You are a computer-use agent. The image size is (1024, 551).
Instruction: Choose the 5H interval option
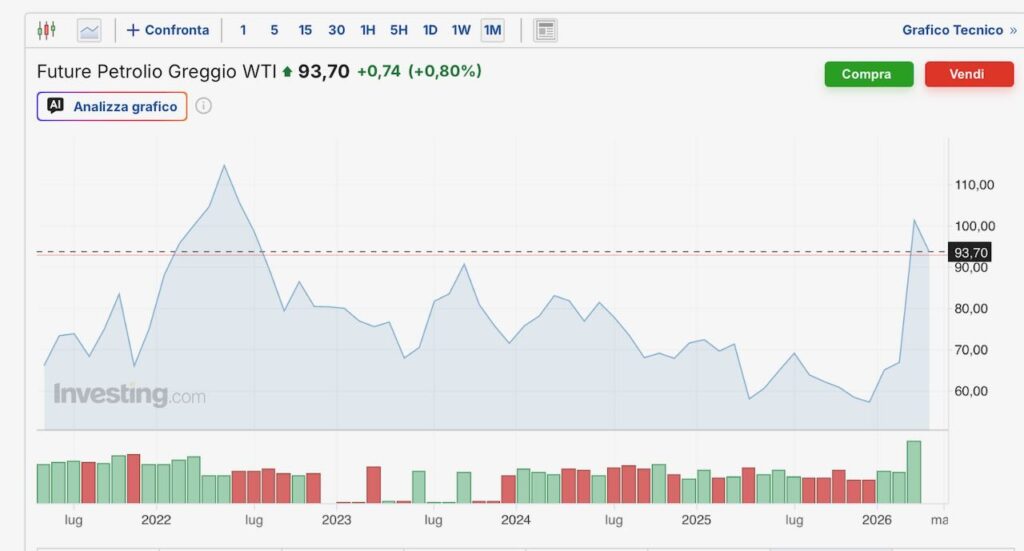[399, 30]
